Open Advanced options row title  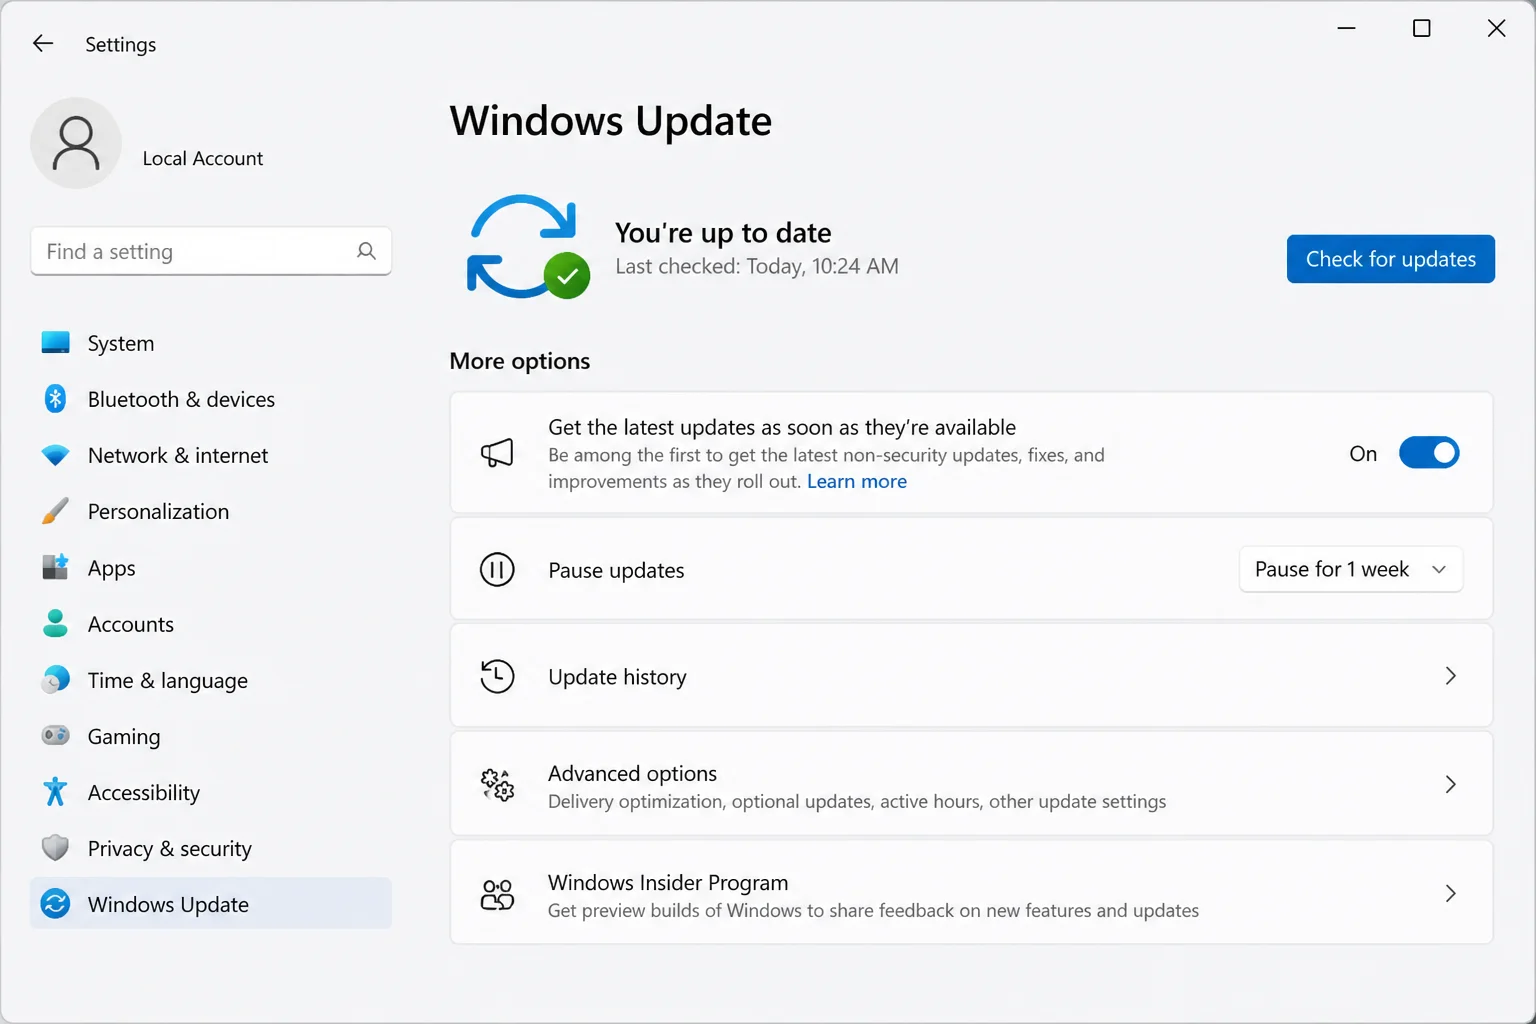tap(632, 773)
